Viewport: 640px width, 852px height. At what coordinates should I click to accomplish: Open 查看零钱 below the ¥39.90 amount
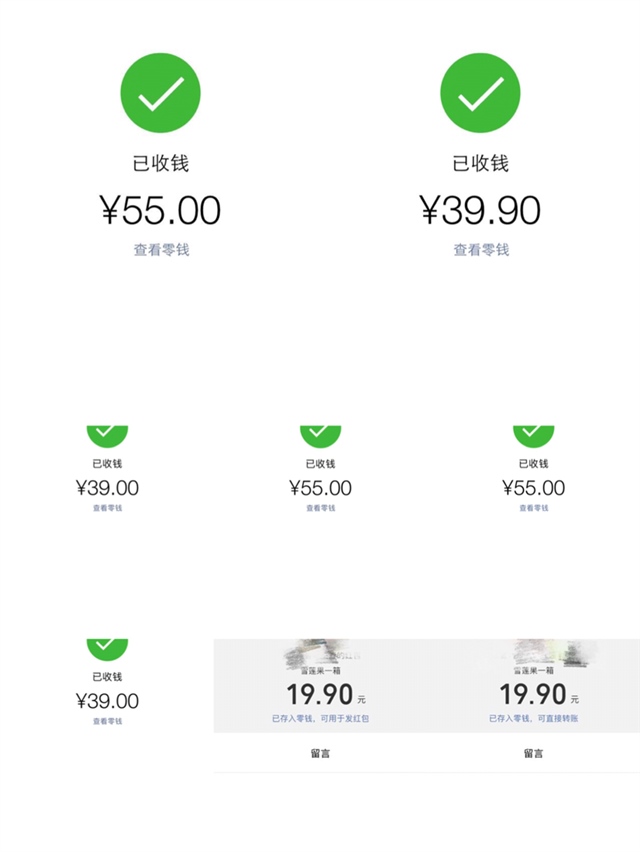[x=481, y=250]
